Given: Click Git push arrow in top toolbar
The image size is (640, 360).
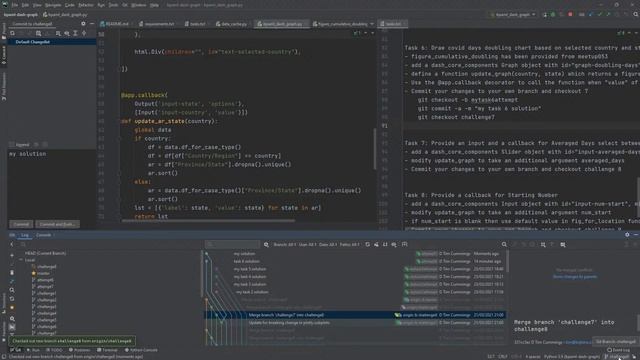Looking at the screenshot, I should pyautogui.click(x=608, y=14).
